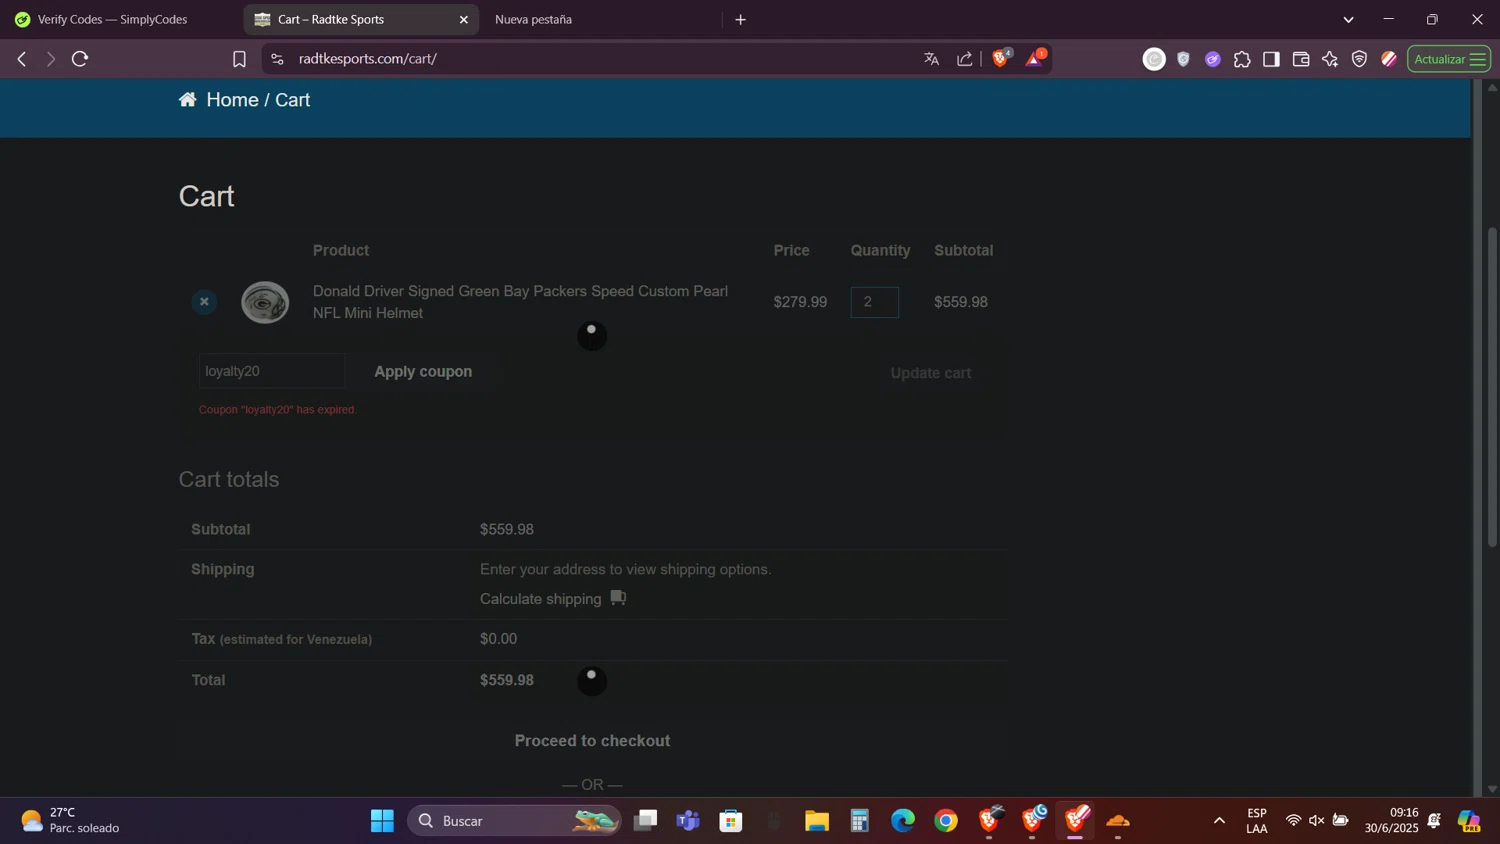Go back using the browser back arrow
Image resolution: width=1500 pixels, height=844 pixels.
[22, 59]
